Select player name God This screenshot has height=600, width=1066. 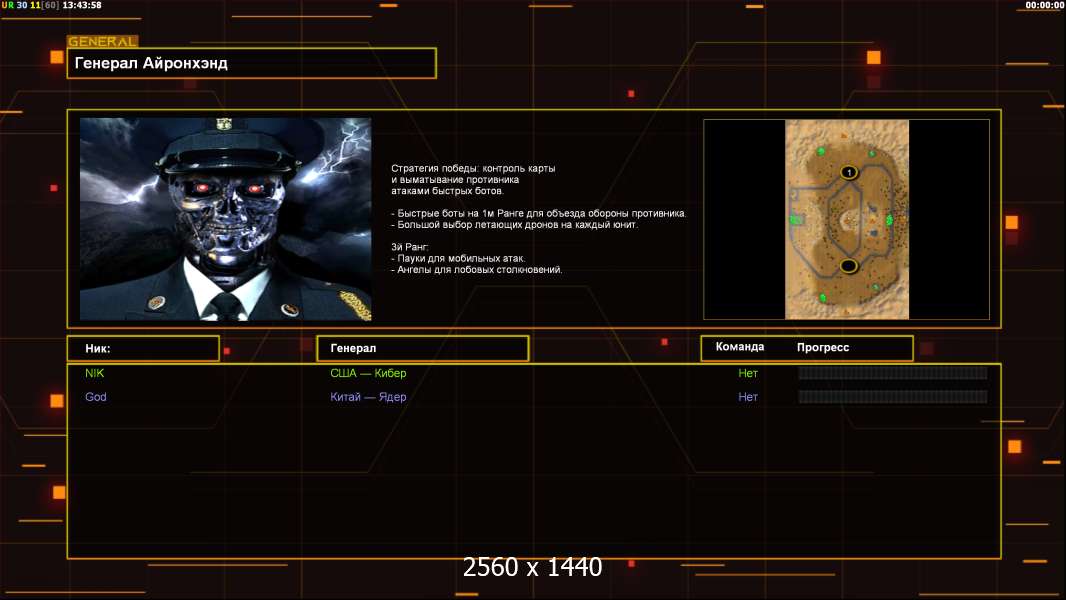coord(96,397)
